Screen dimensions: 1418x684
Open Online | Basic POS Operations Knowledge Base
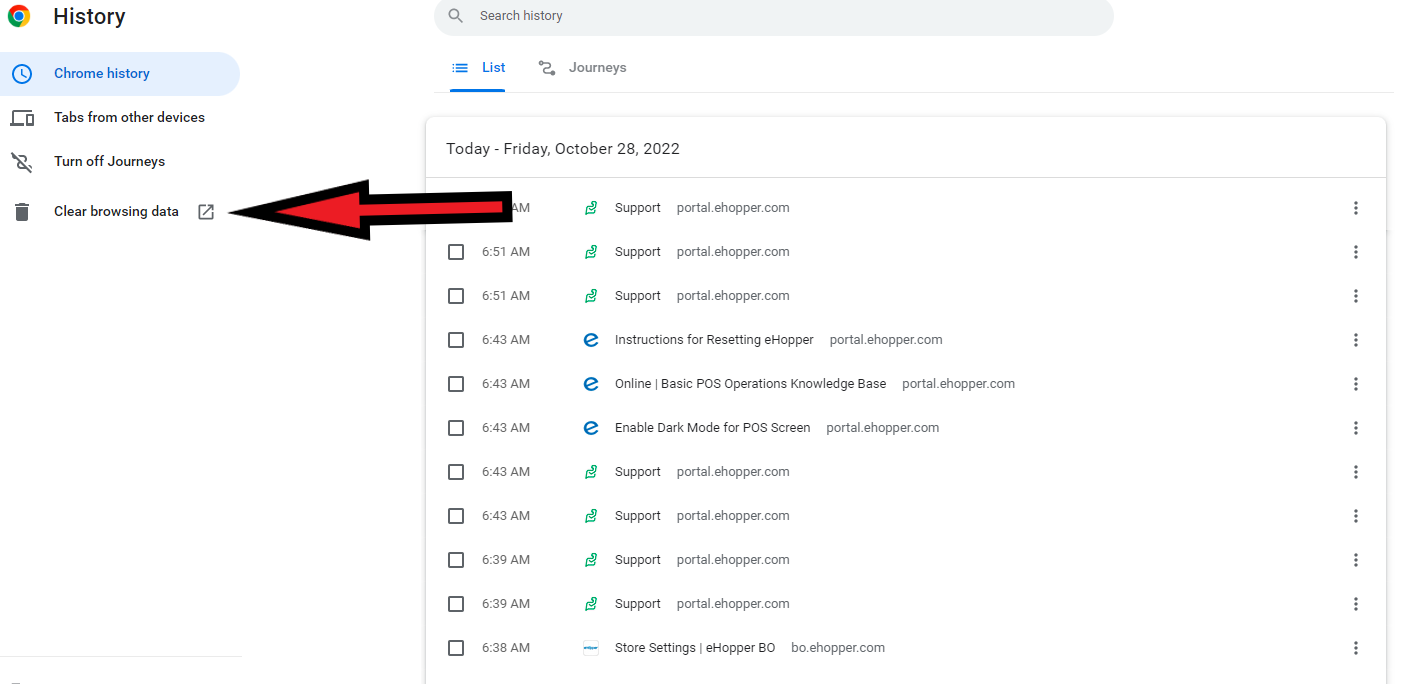(x=750, y=384)
